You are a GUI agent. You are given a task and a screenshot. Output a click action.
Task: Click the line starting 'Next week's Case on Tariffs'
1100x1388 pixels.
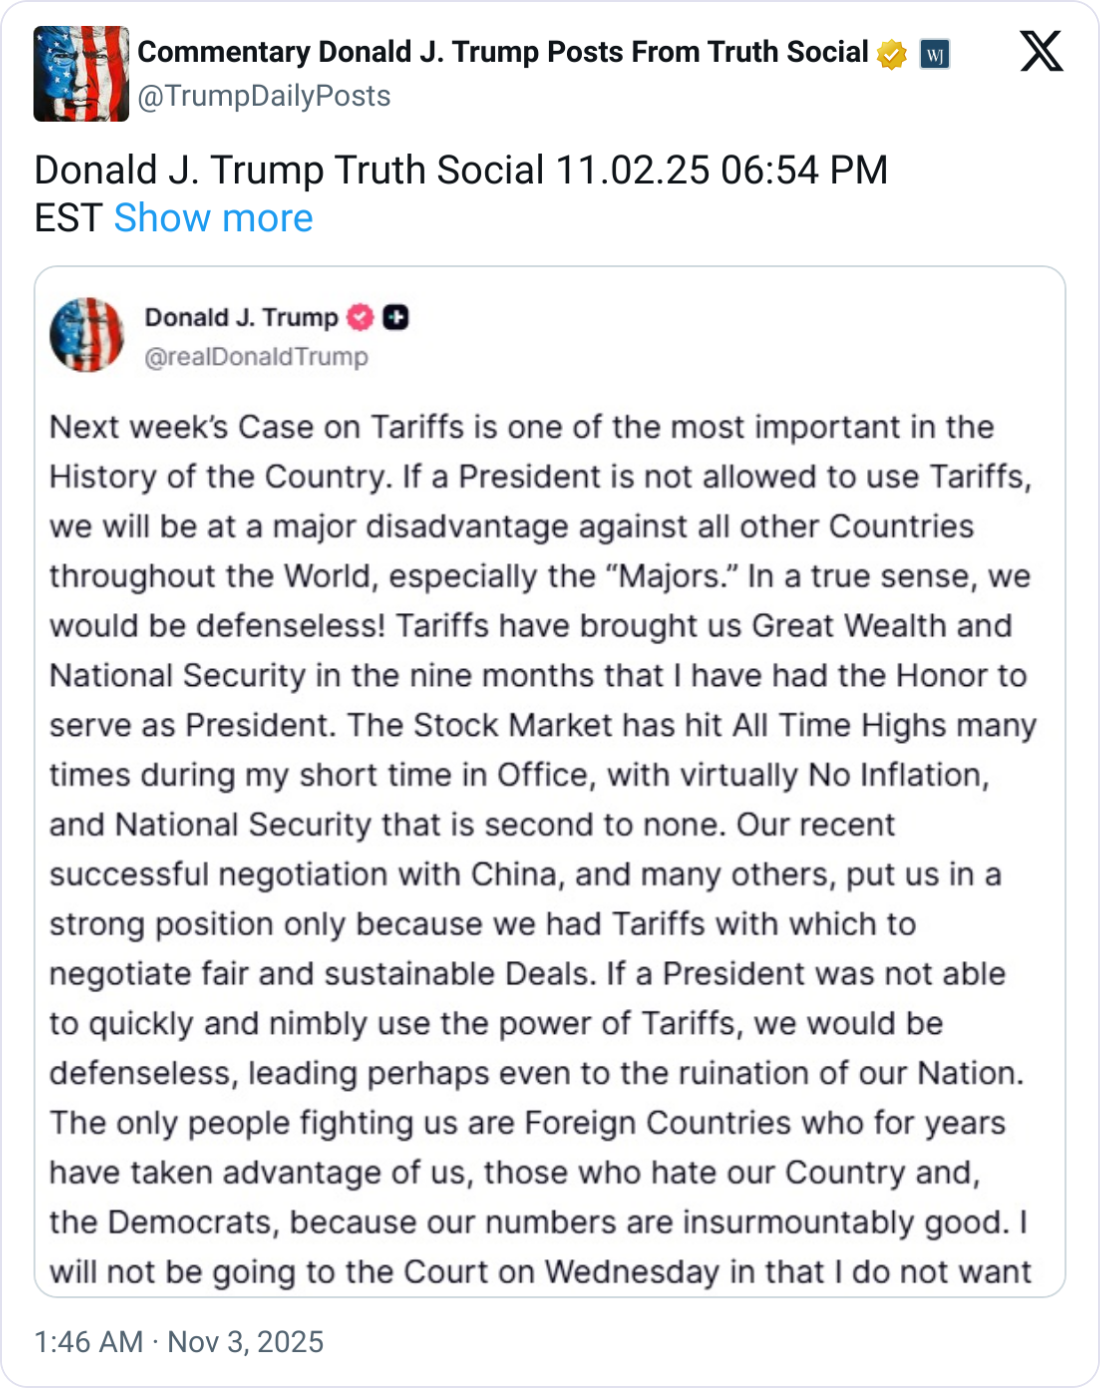(x=521, y=427)
